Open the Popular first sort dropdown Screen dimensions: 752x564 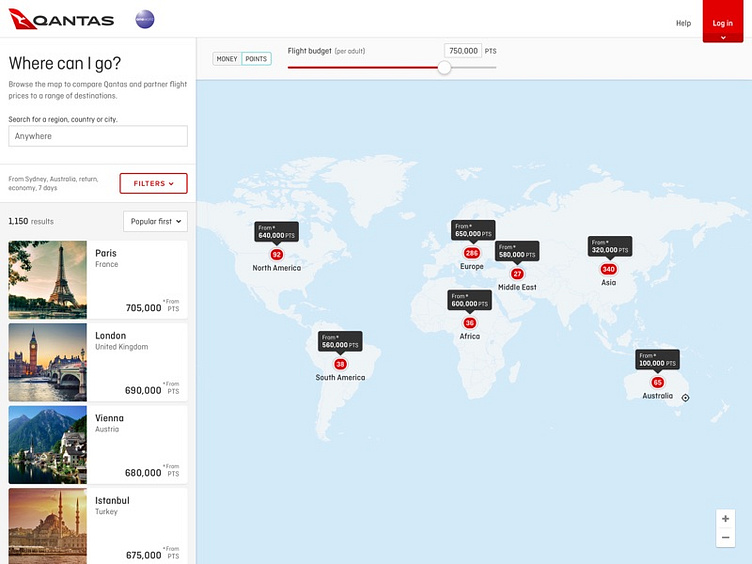155,221
